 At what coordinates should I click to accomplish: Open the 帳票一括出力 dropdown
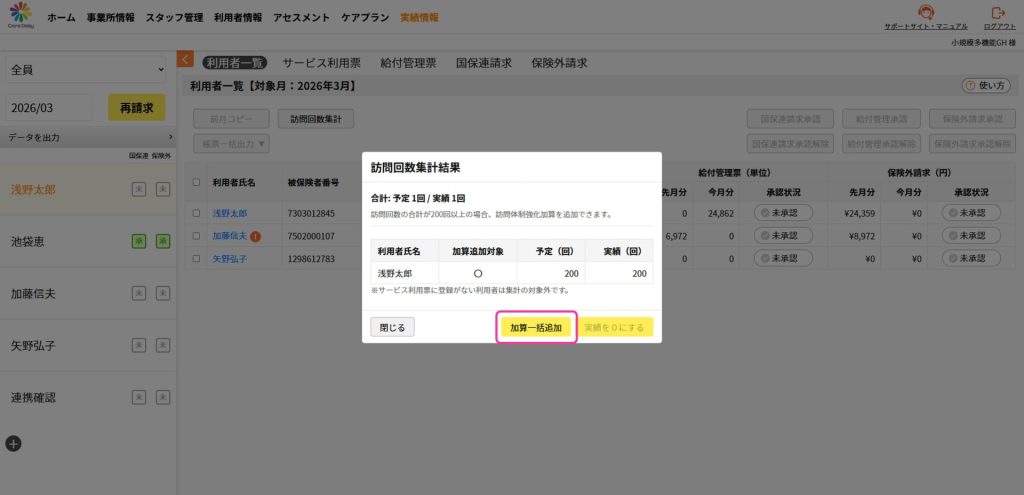point(231,144)
